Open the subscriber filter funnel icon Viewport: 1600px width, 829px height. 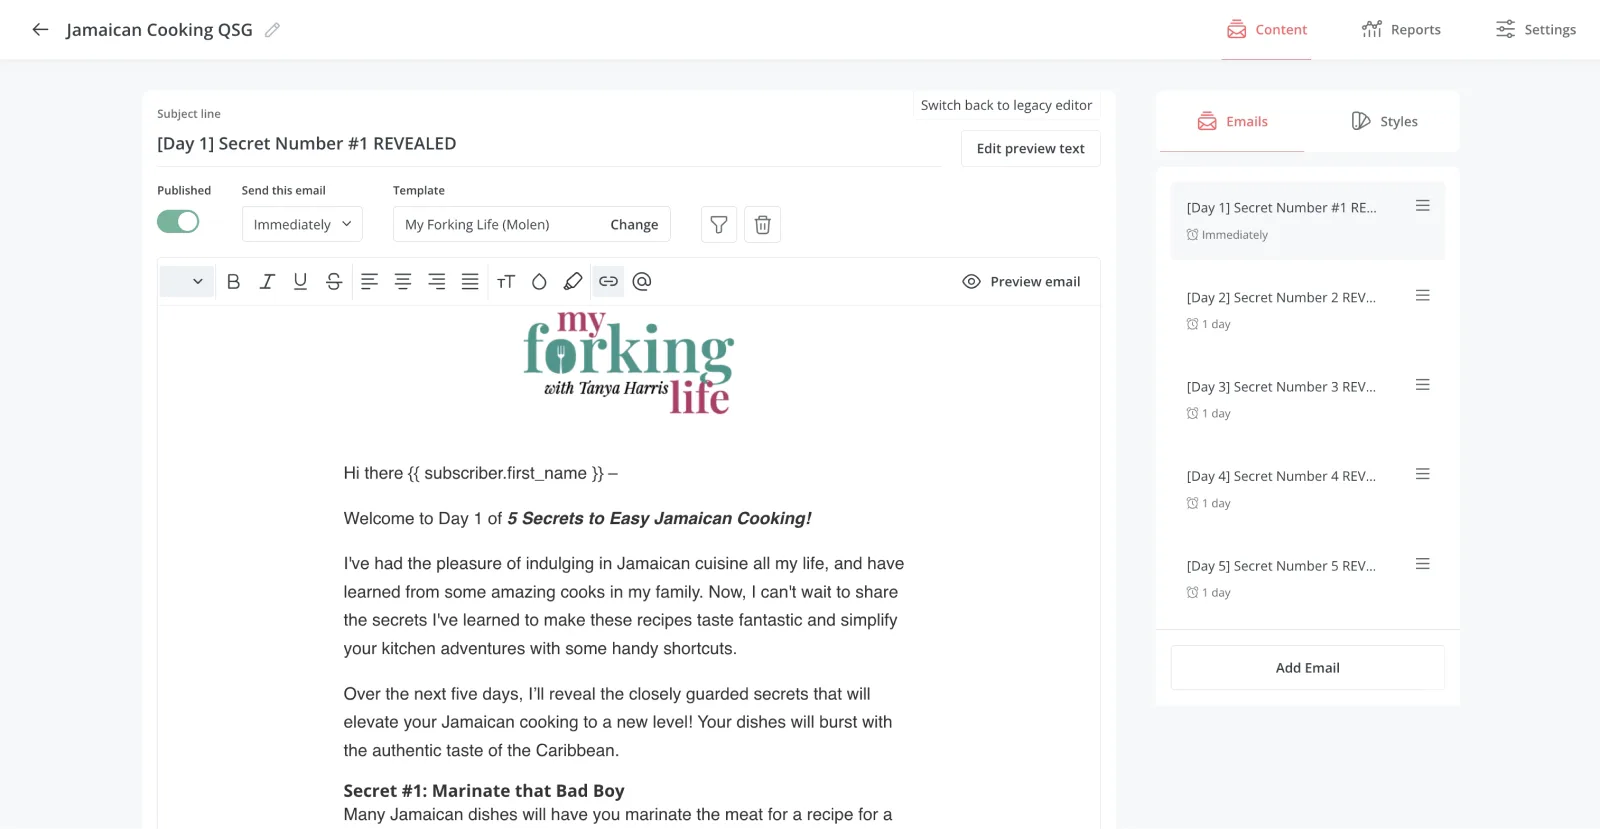point(719,225)
